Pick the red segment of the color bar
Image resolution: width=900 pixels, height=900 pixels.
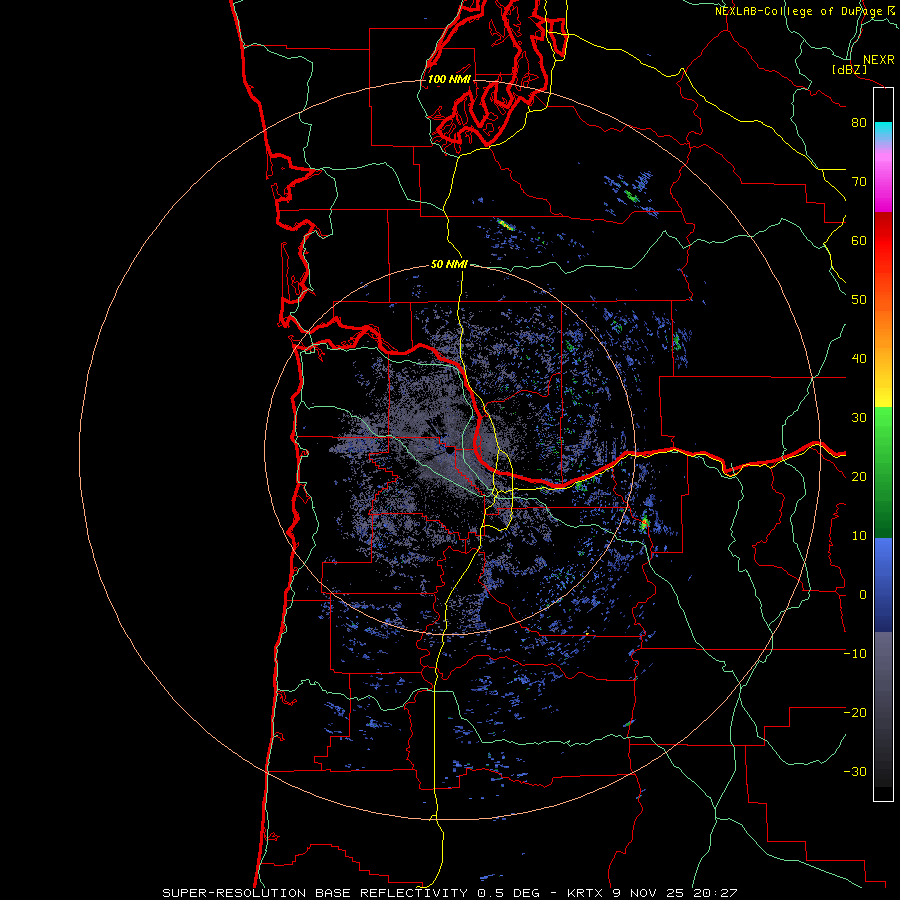coord(883,241)
